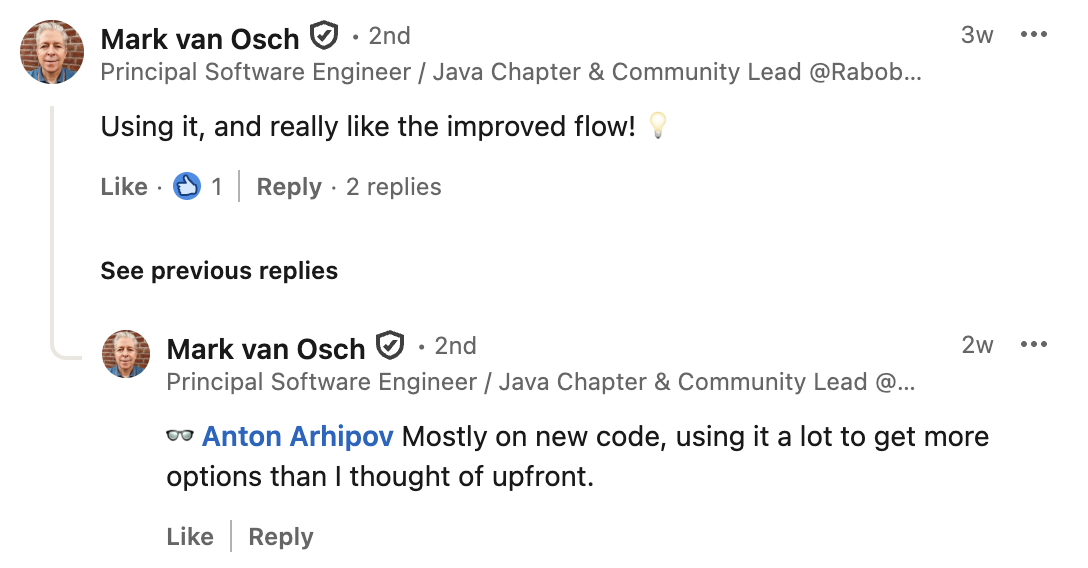The width and height of the screenshot is (1088, 568).
Task: Open the avatar on the nested reply
Action: tap(127, 354)
